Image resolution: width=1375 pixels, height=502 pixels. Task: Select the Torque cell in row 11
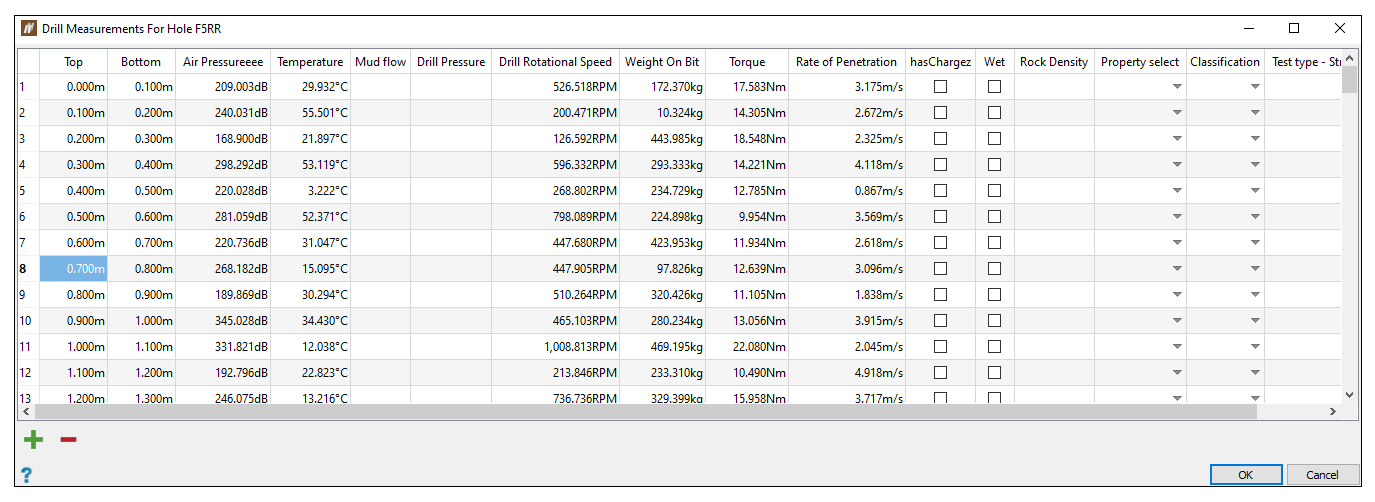pos(746,347)
